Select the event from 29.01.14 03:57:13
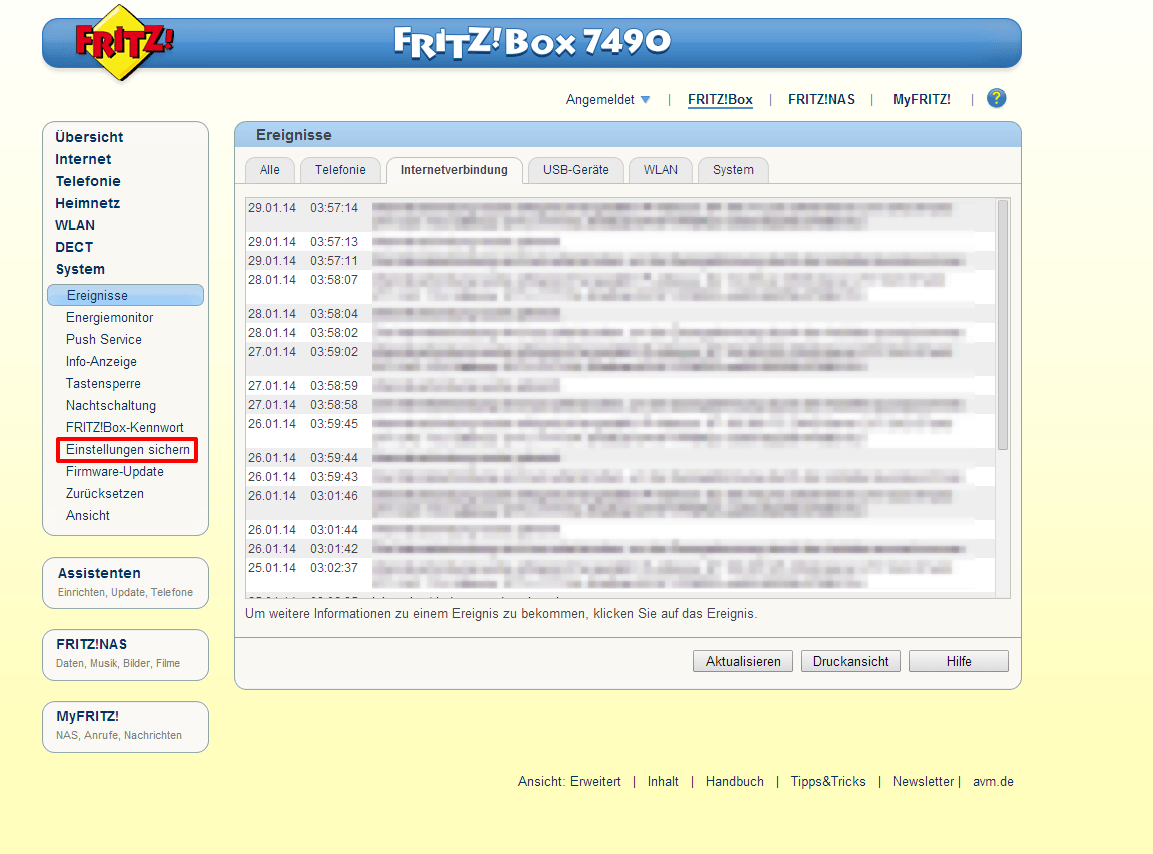Image resolution: width=1153 pixels, height=854 pixels. click(621, 241)
